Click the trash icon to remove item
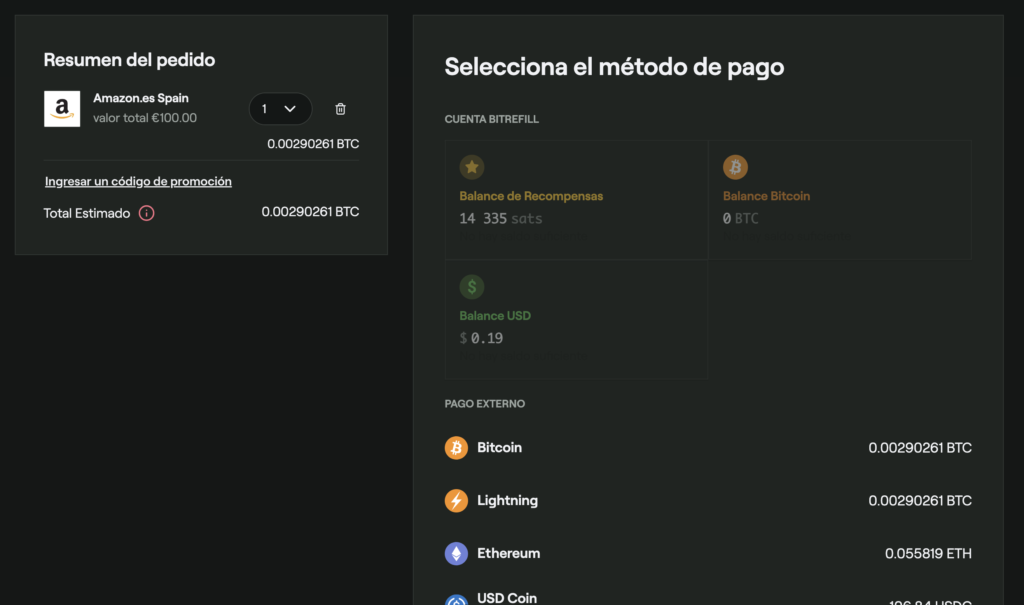The height and width of the screenshot is (605, 1024). point(340,109)
